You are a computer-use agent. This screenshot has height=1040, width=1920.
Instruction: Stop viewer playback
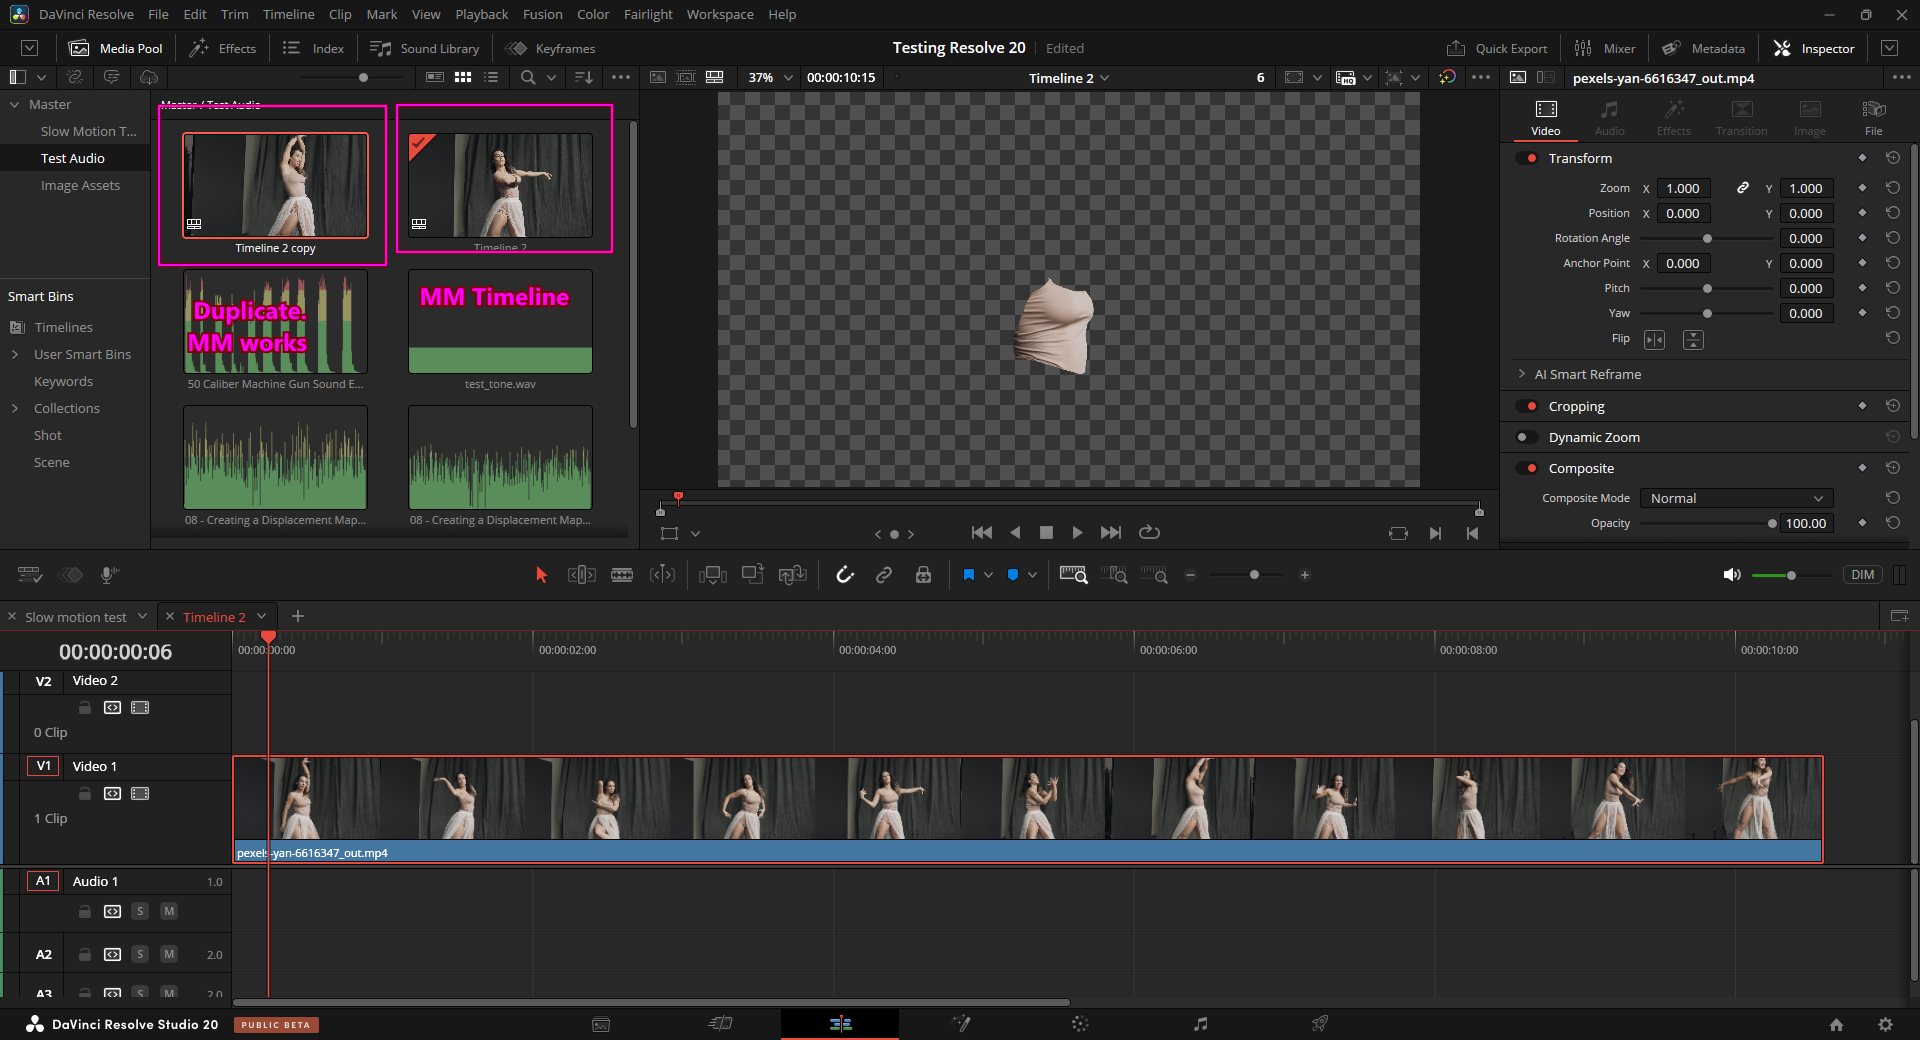click(x=1046, y=533)
